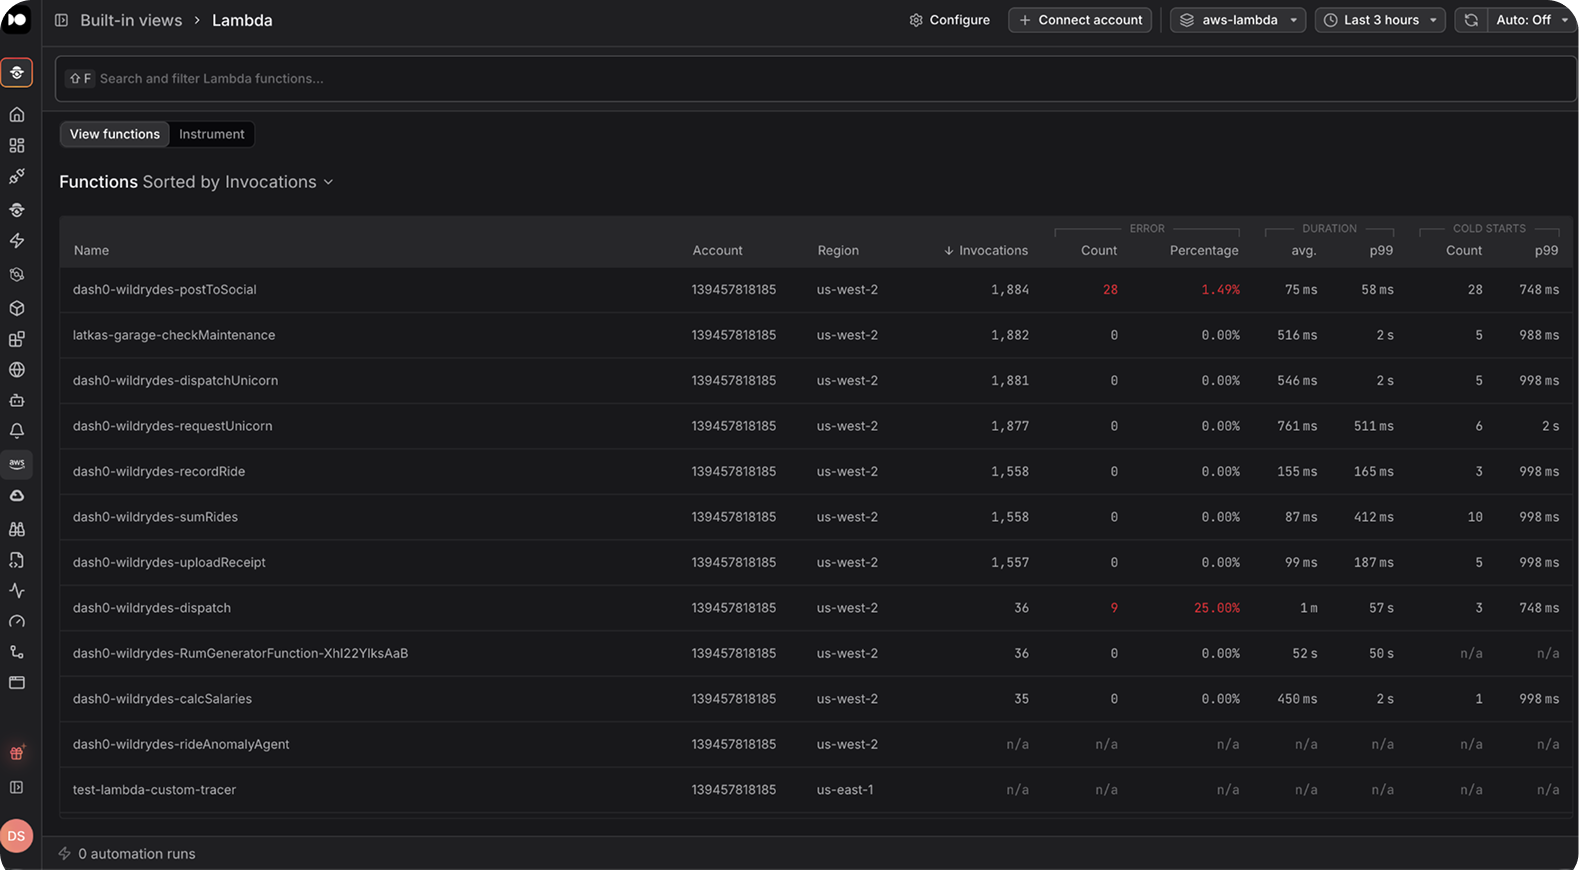Focus the Search and filter Lambda functions field

(815, 78)
